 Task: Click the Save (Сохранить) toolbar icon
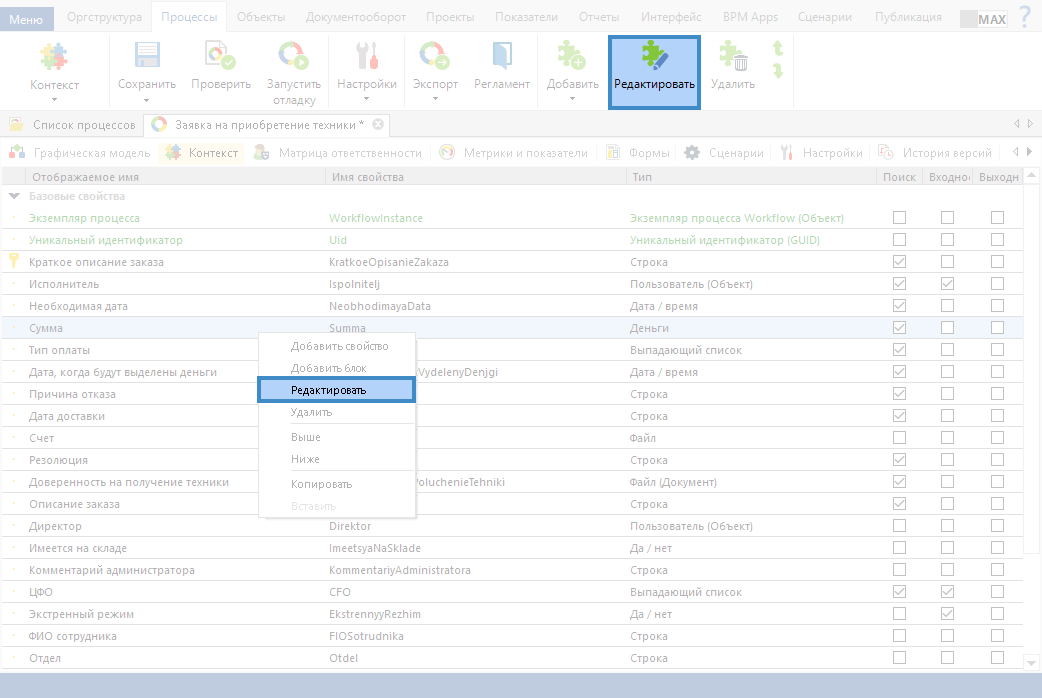click(x=147, y=56)
